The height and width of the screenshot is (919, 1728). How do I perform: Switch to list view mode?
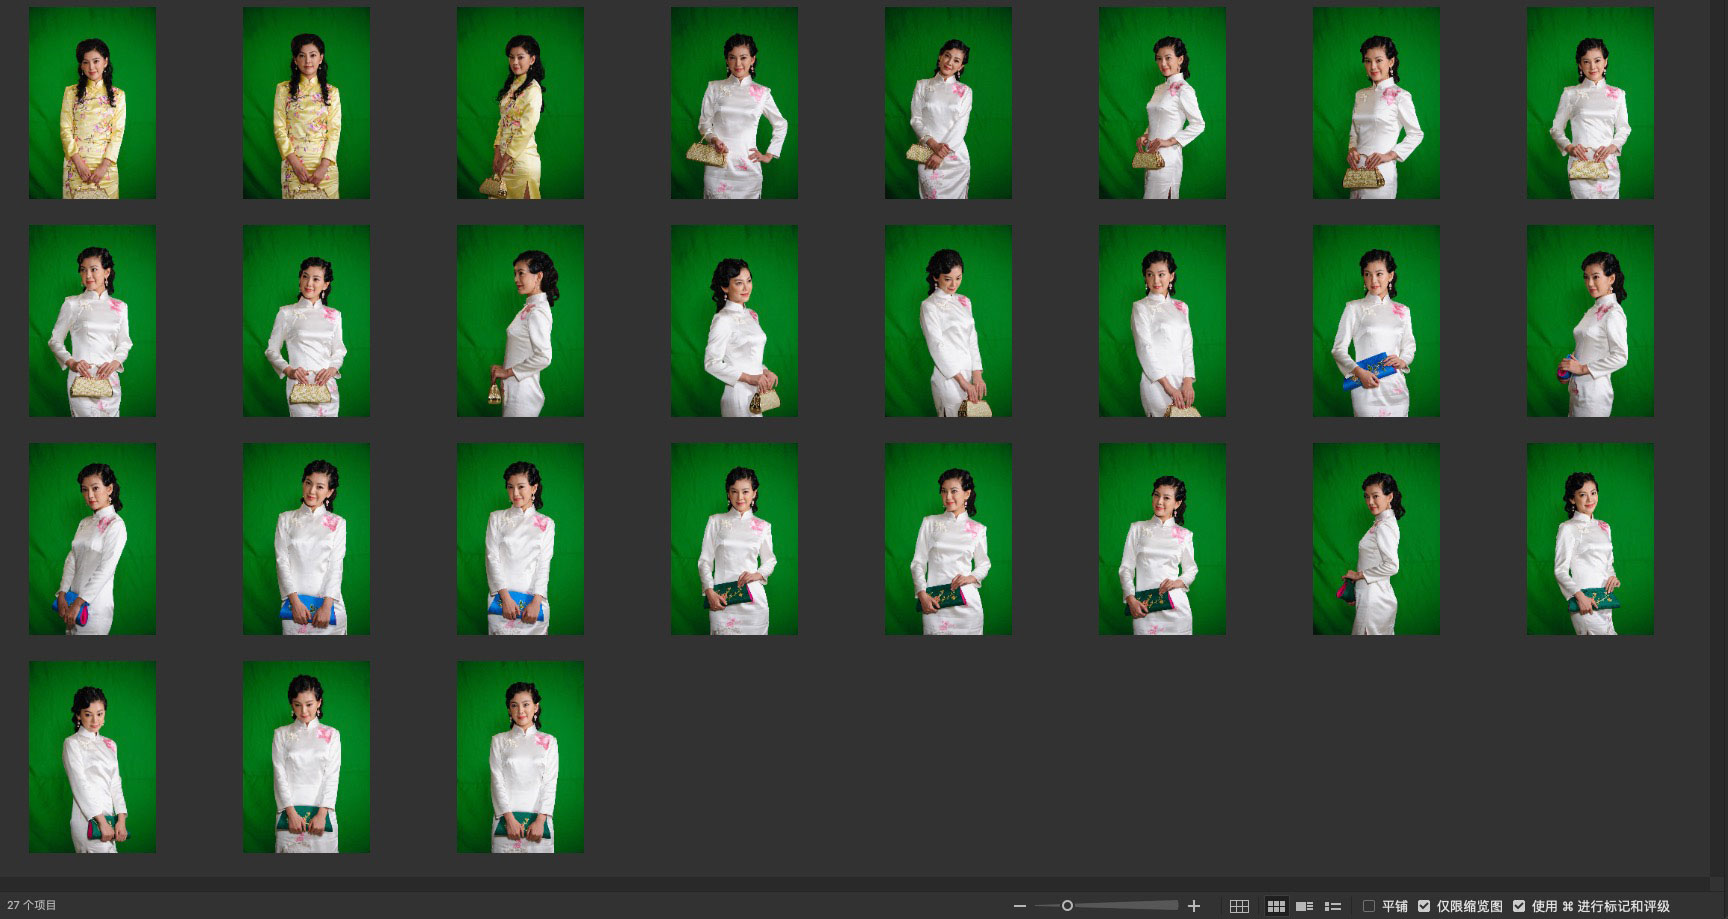(x=1332, y=906)
